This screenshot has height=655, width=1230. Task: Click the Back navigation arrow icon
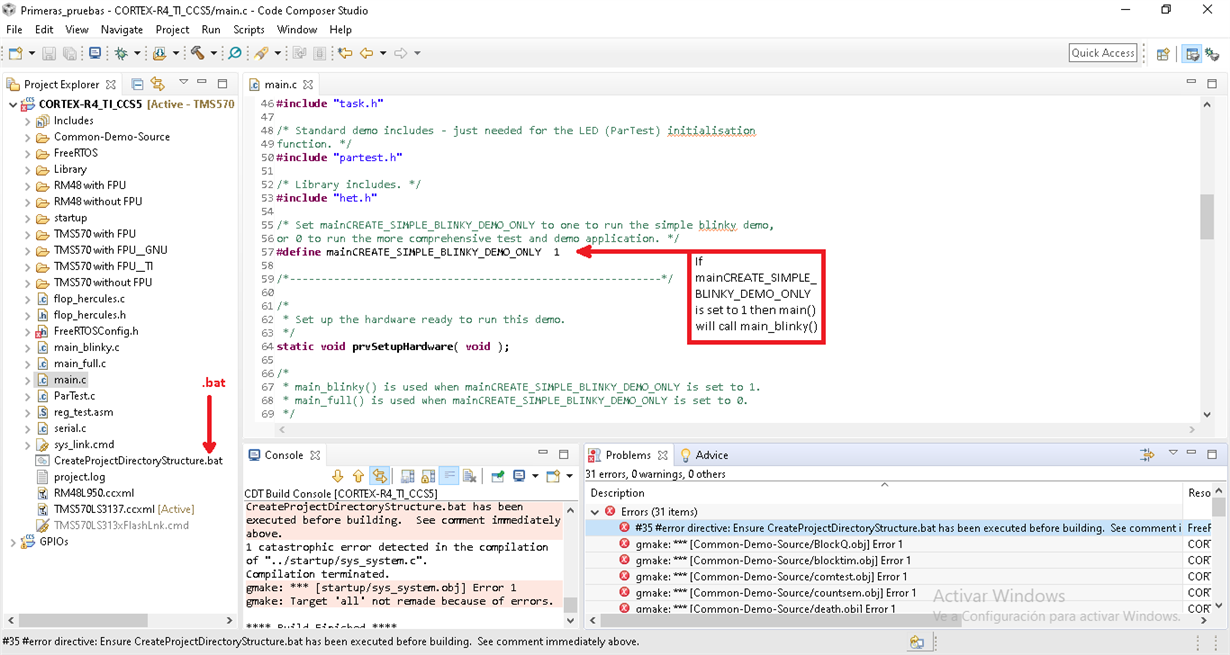tap(367, 53)
